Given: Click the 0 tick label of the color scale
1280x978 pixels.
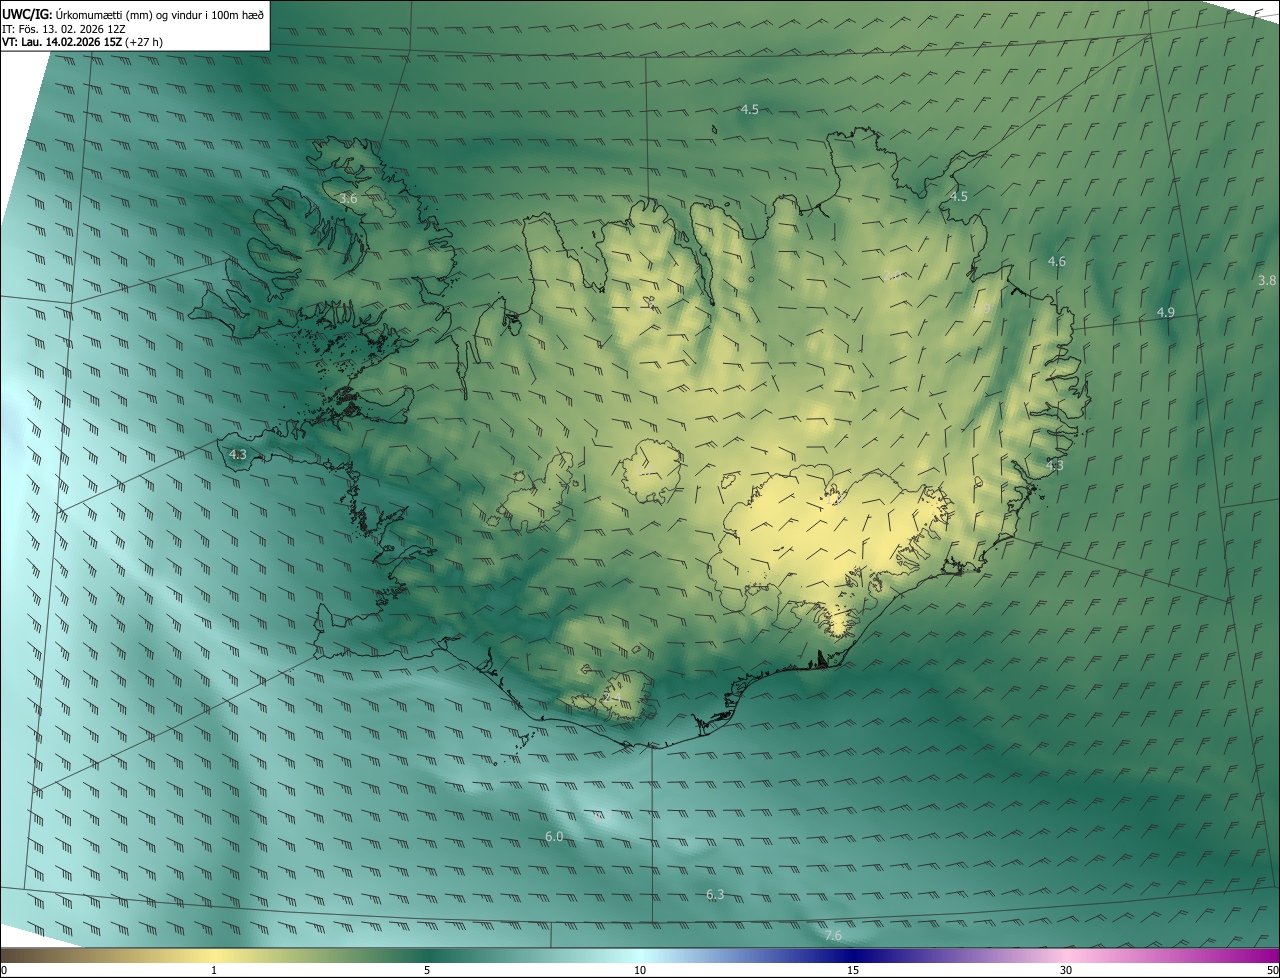Looking at the screenshot, I should (x=3, y=970).
